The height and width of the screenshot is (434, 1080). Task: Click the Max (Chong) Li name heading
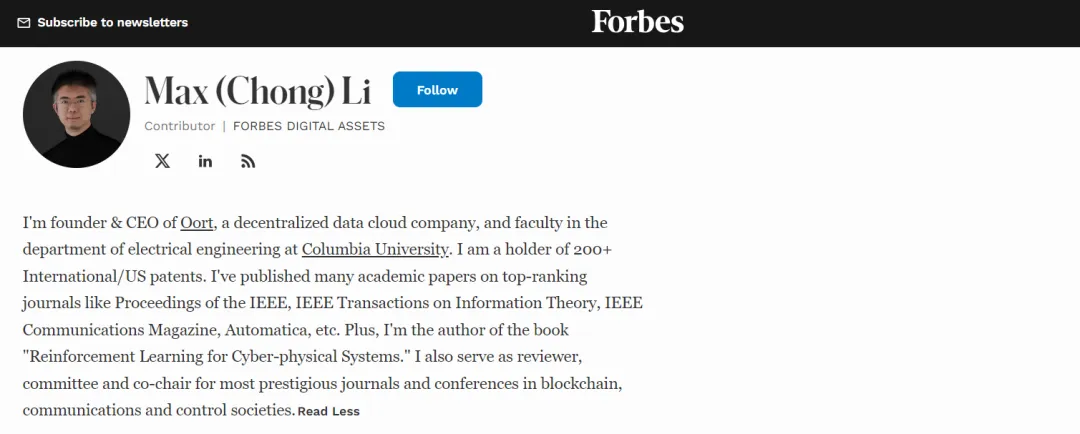coord(258,90)
